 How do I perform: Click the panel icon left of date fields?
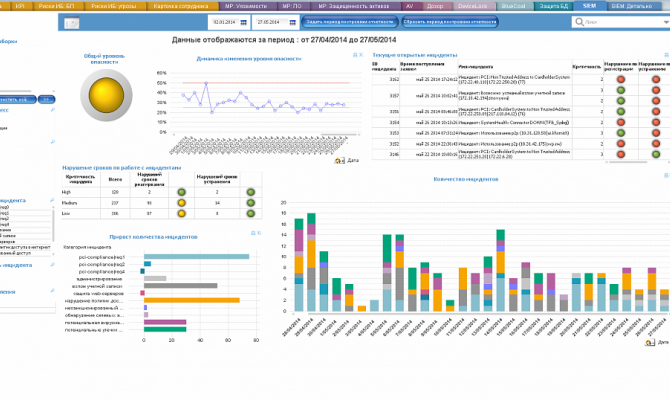coord(71,23)
